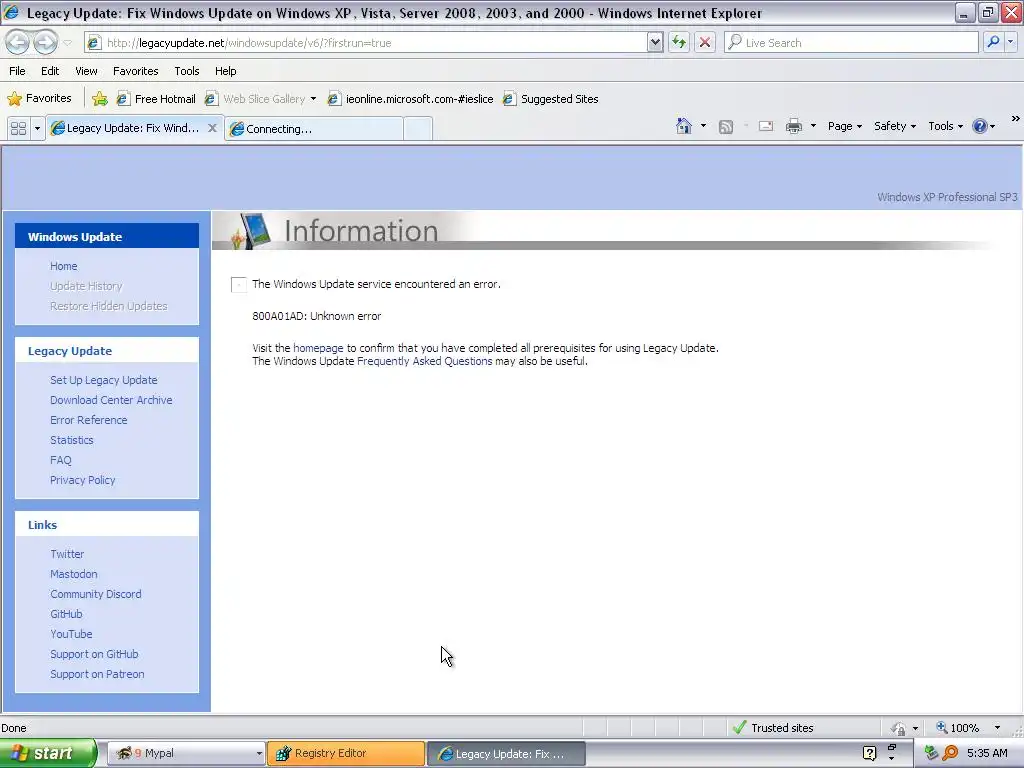Viewport: 1024px width, 768px height.
Task: Switch to Mypal taskbar button
Action: pyautogui.click(x=186, y=754)
